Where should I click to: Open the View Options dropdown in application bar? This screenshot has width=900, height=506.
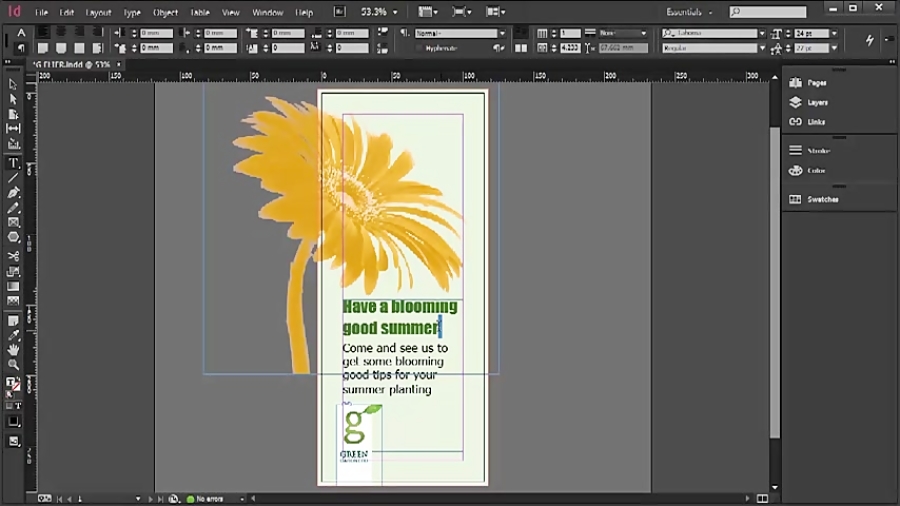click(x=428, y=11)
